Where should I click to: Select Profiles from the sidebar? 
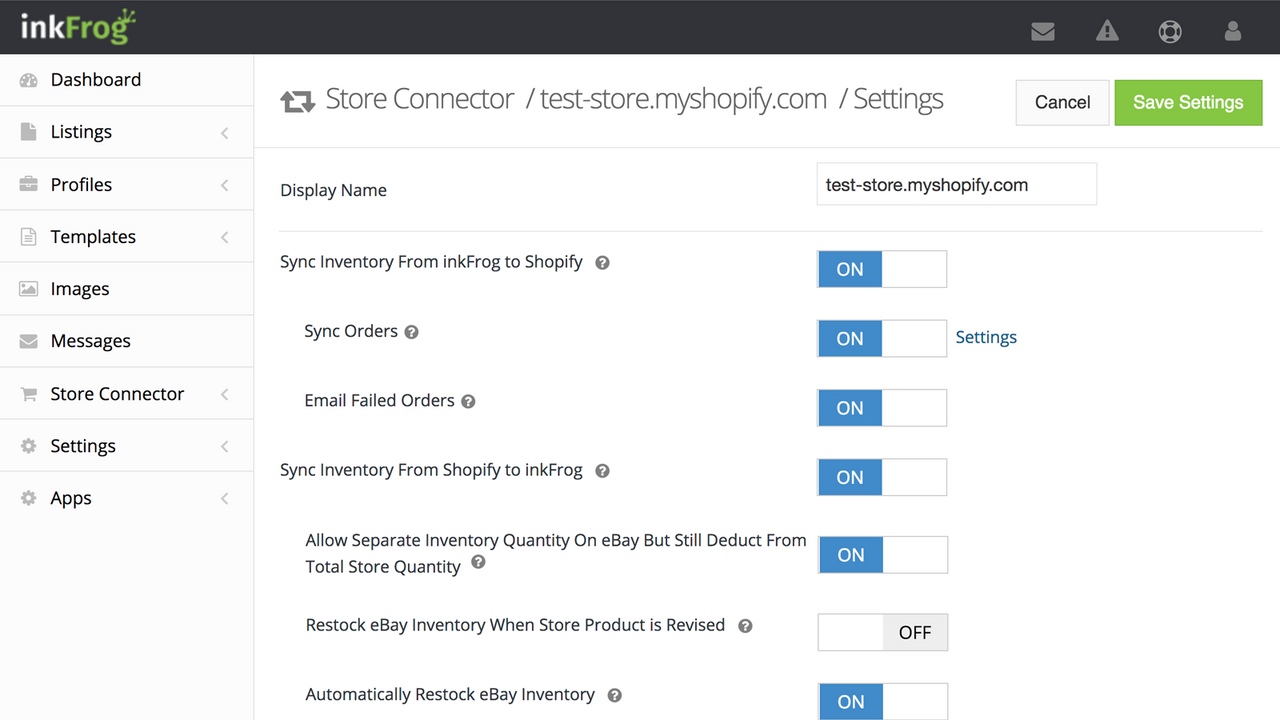[81, 184]
